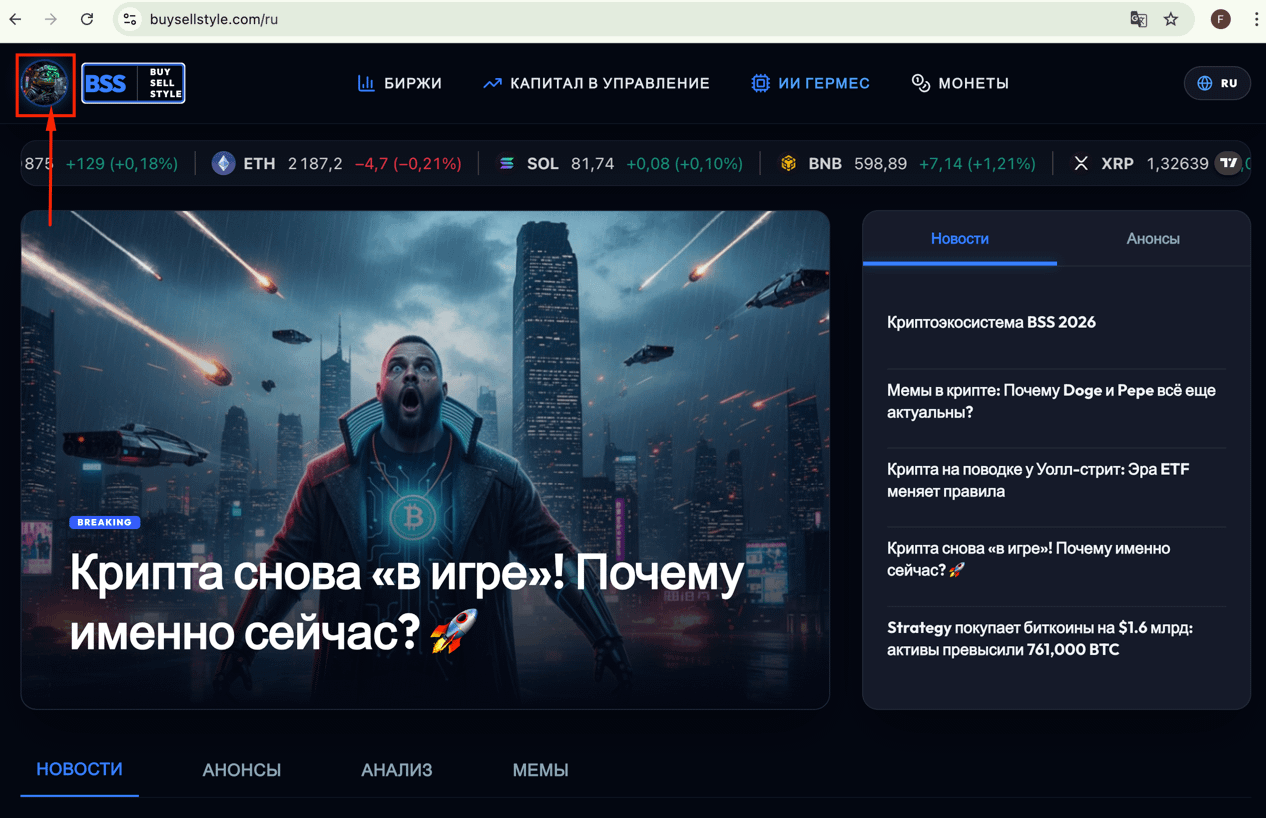Image resolution: width=1267 pixels, height=818 pixels.
Task: Open the Chrome profile menu labeled F
Action: coord(1220,18)
